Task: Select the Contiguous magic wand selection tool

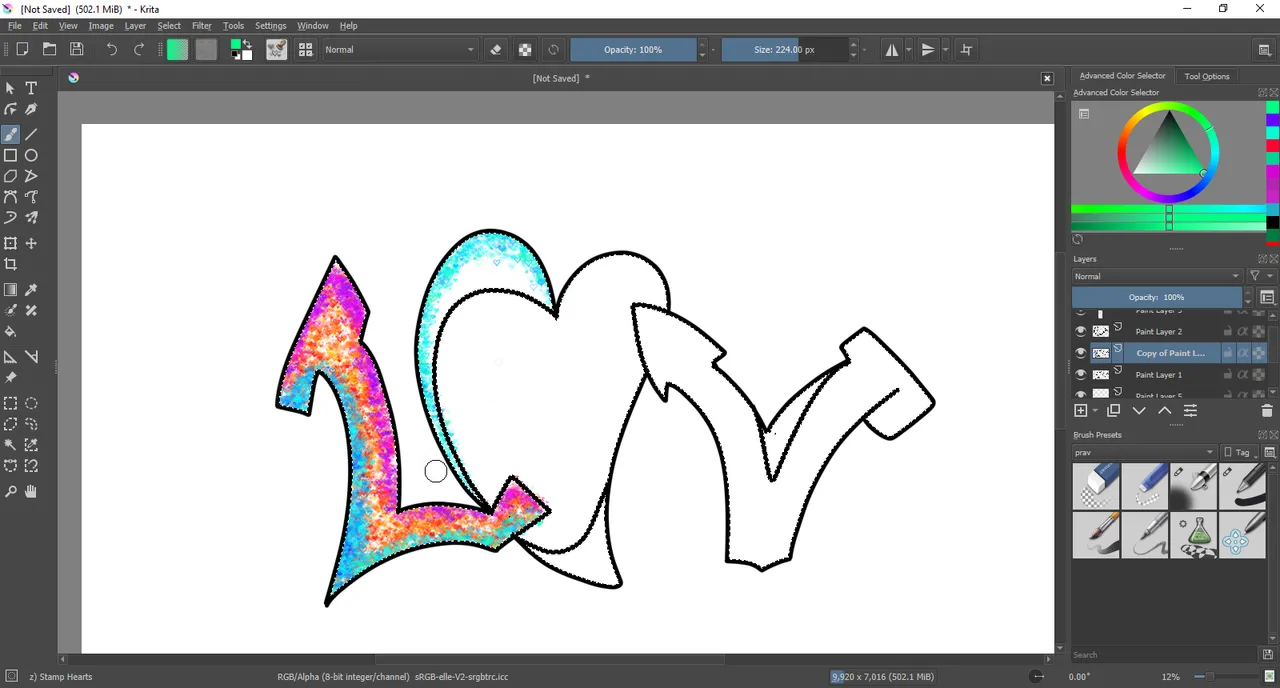Action: click(x=10, y=445)
